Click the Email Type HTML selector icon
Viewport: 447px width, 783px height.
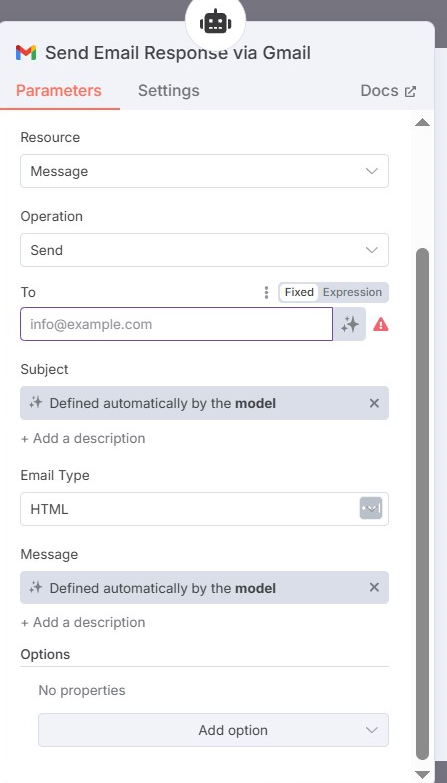(371, 508)
